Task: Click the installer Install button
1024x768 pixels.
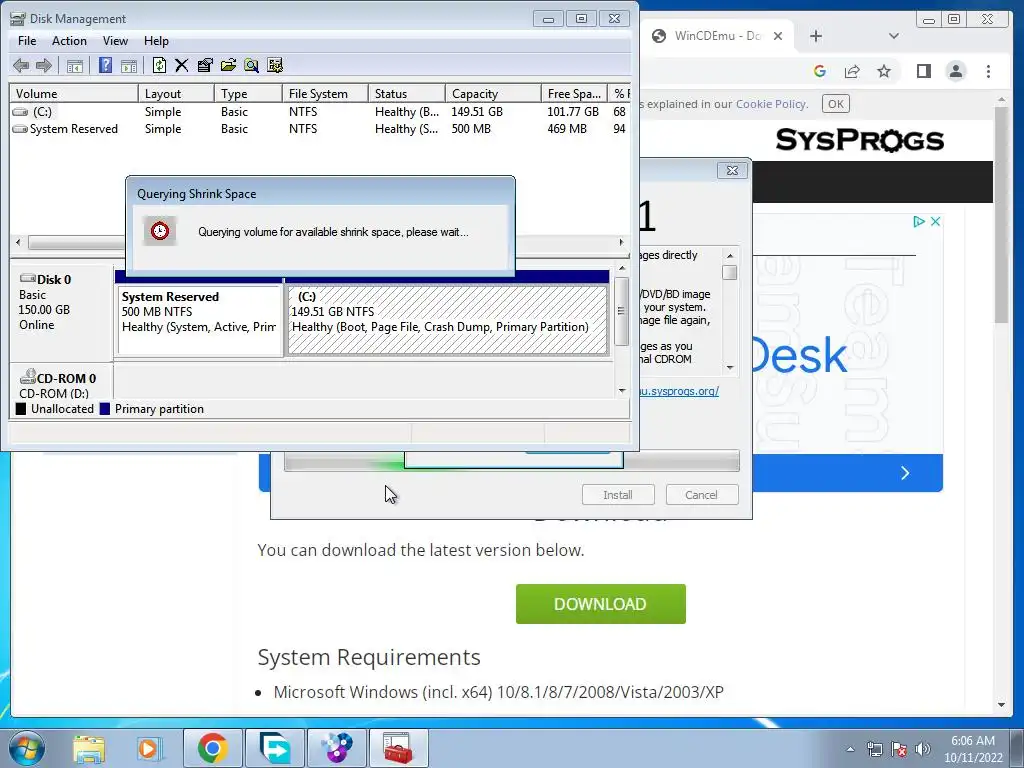Action: [618, 494]
